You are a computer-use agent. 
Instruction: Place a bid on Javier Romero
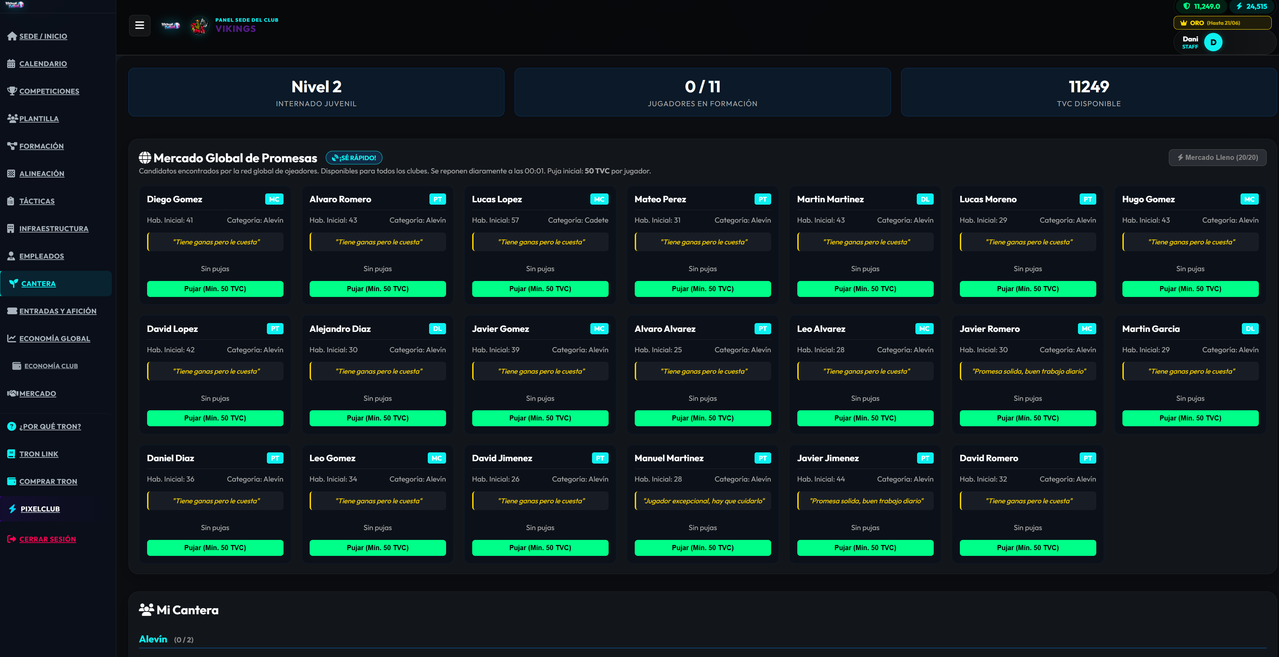tap(1028, 418)
